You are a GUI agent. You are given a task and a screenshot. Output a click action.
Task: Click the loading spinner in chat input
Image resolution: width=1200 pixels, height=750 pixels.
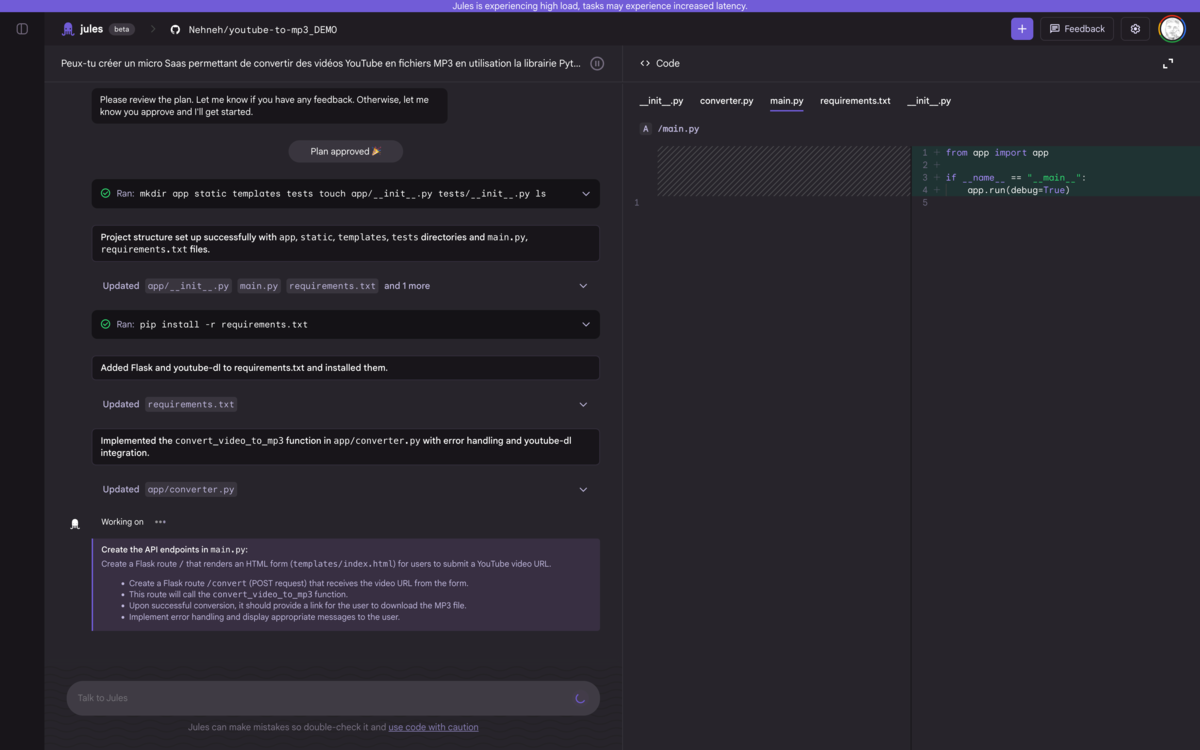click(x=580, y=698)
